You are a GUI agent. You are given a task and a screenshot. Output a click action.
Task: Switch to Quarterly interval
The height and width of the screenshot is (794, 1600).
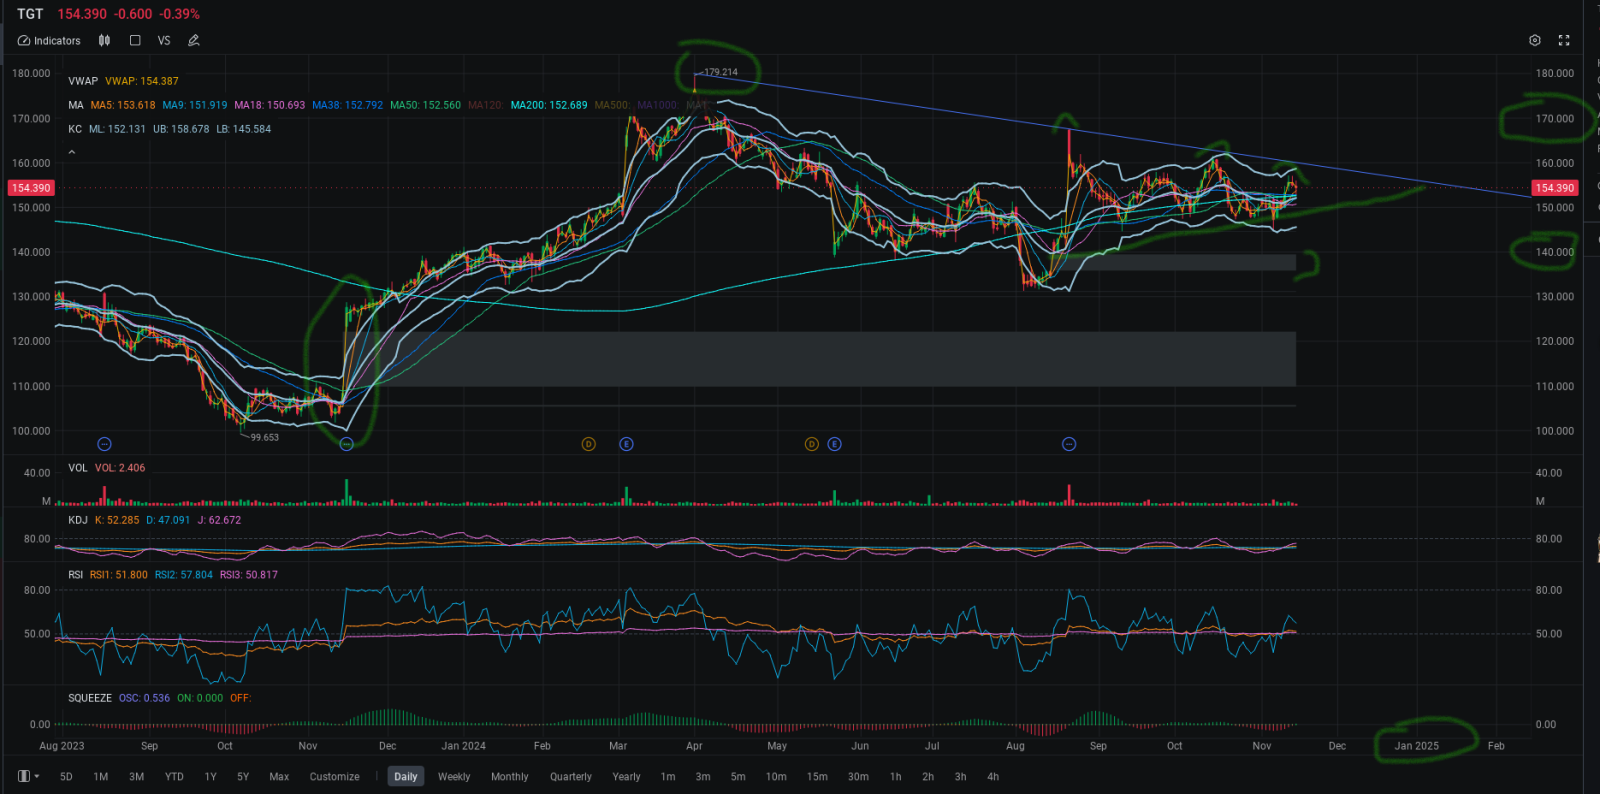tap(571, 777)
